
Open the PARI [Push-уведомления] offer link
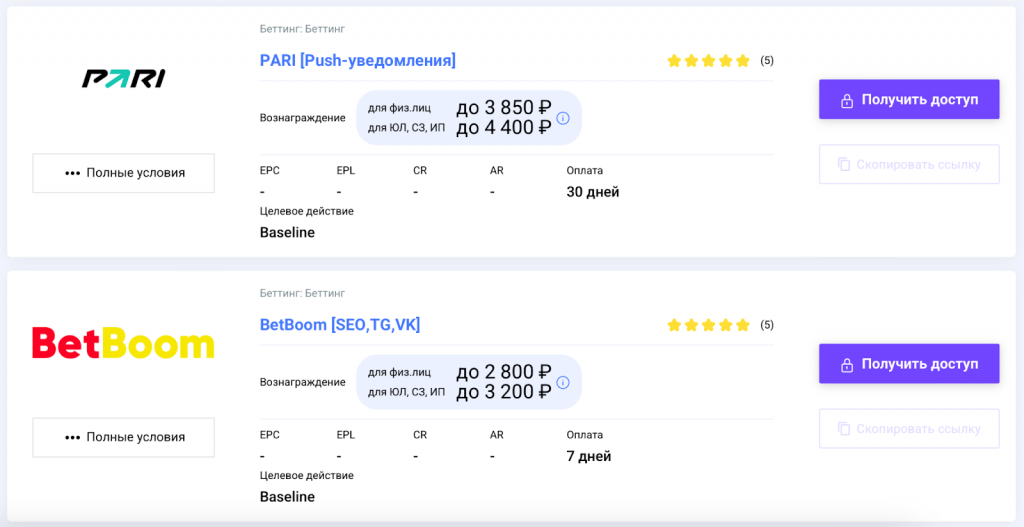357,61
